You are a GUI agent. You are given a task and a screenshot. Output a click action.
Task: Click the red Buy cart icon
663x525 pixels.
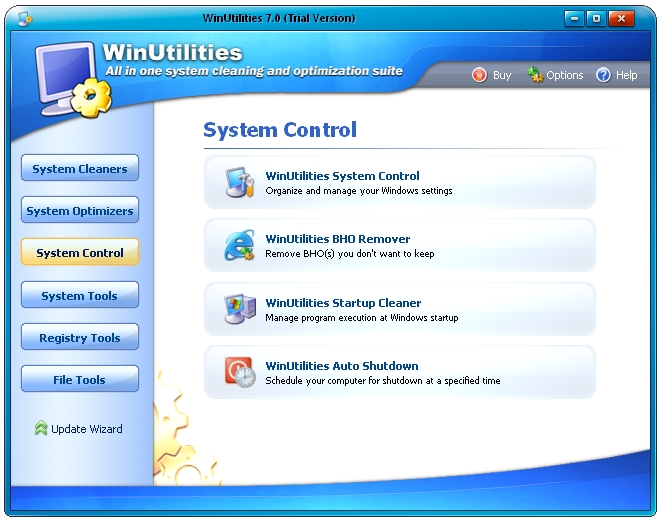pyautogui.click(x=479, y=75)
